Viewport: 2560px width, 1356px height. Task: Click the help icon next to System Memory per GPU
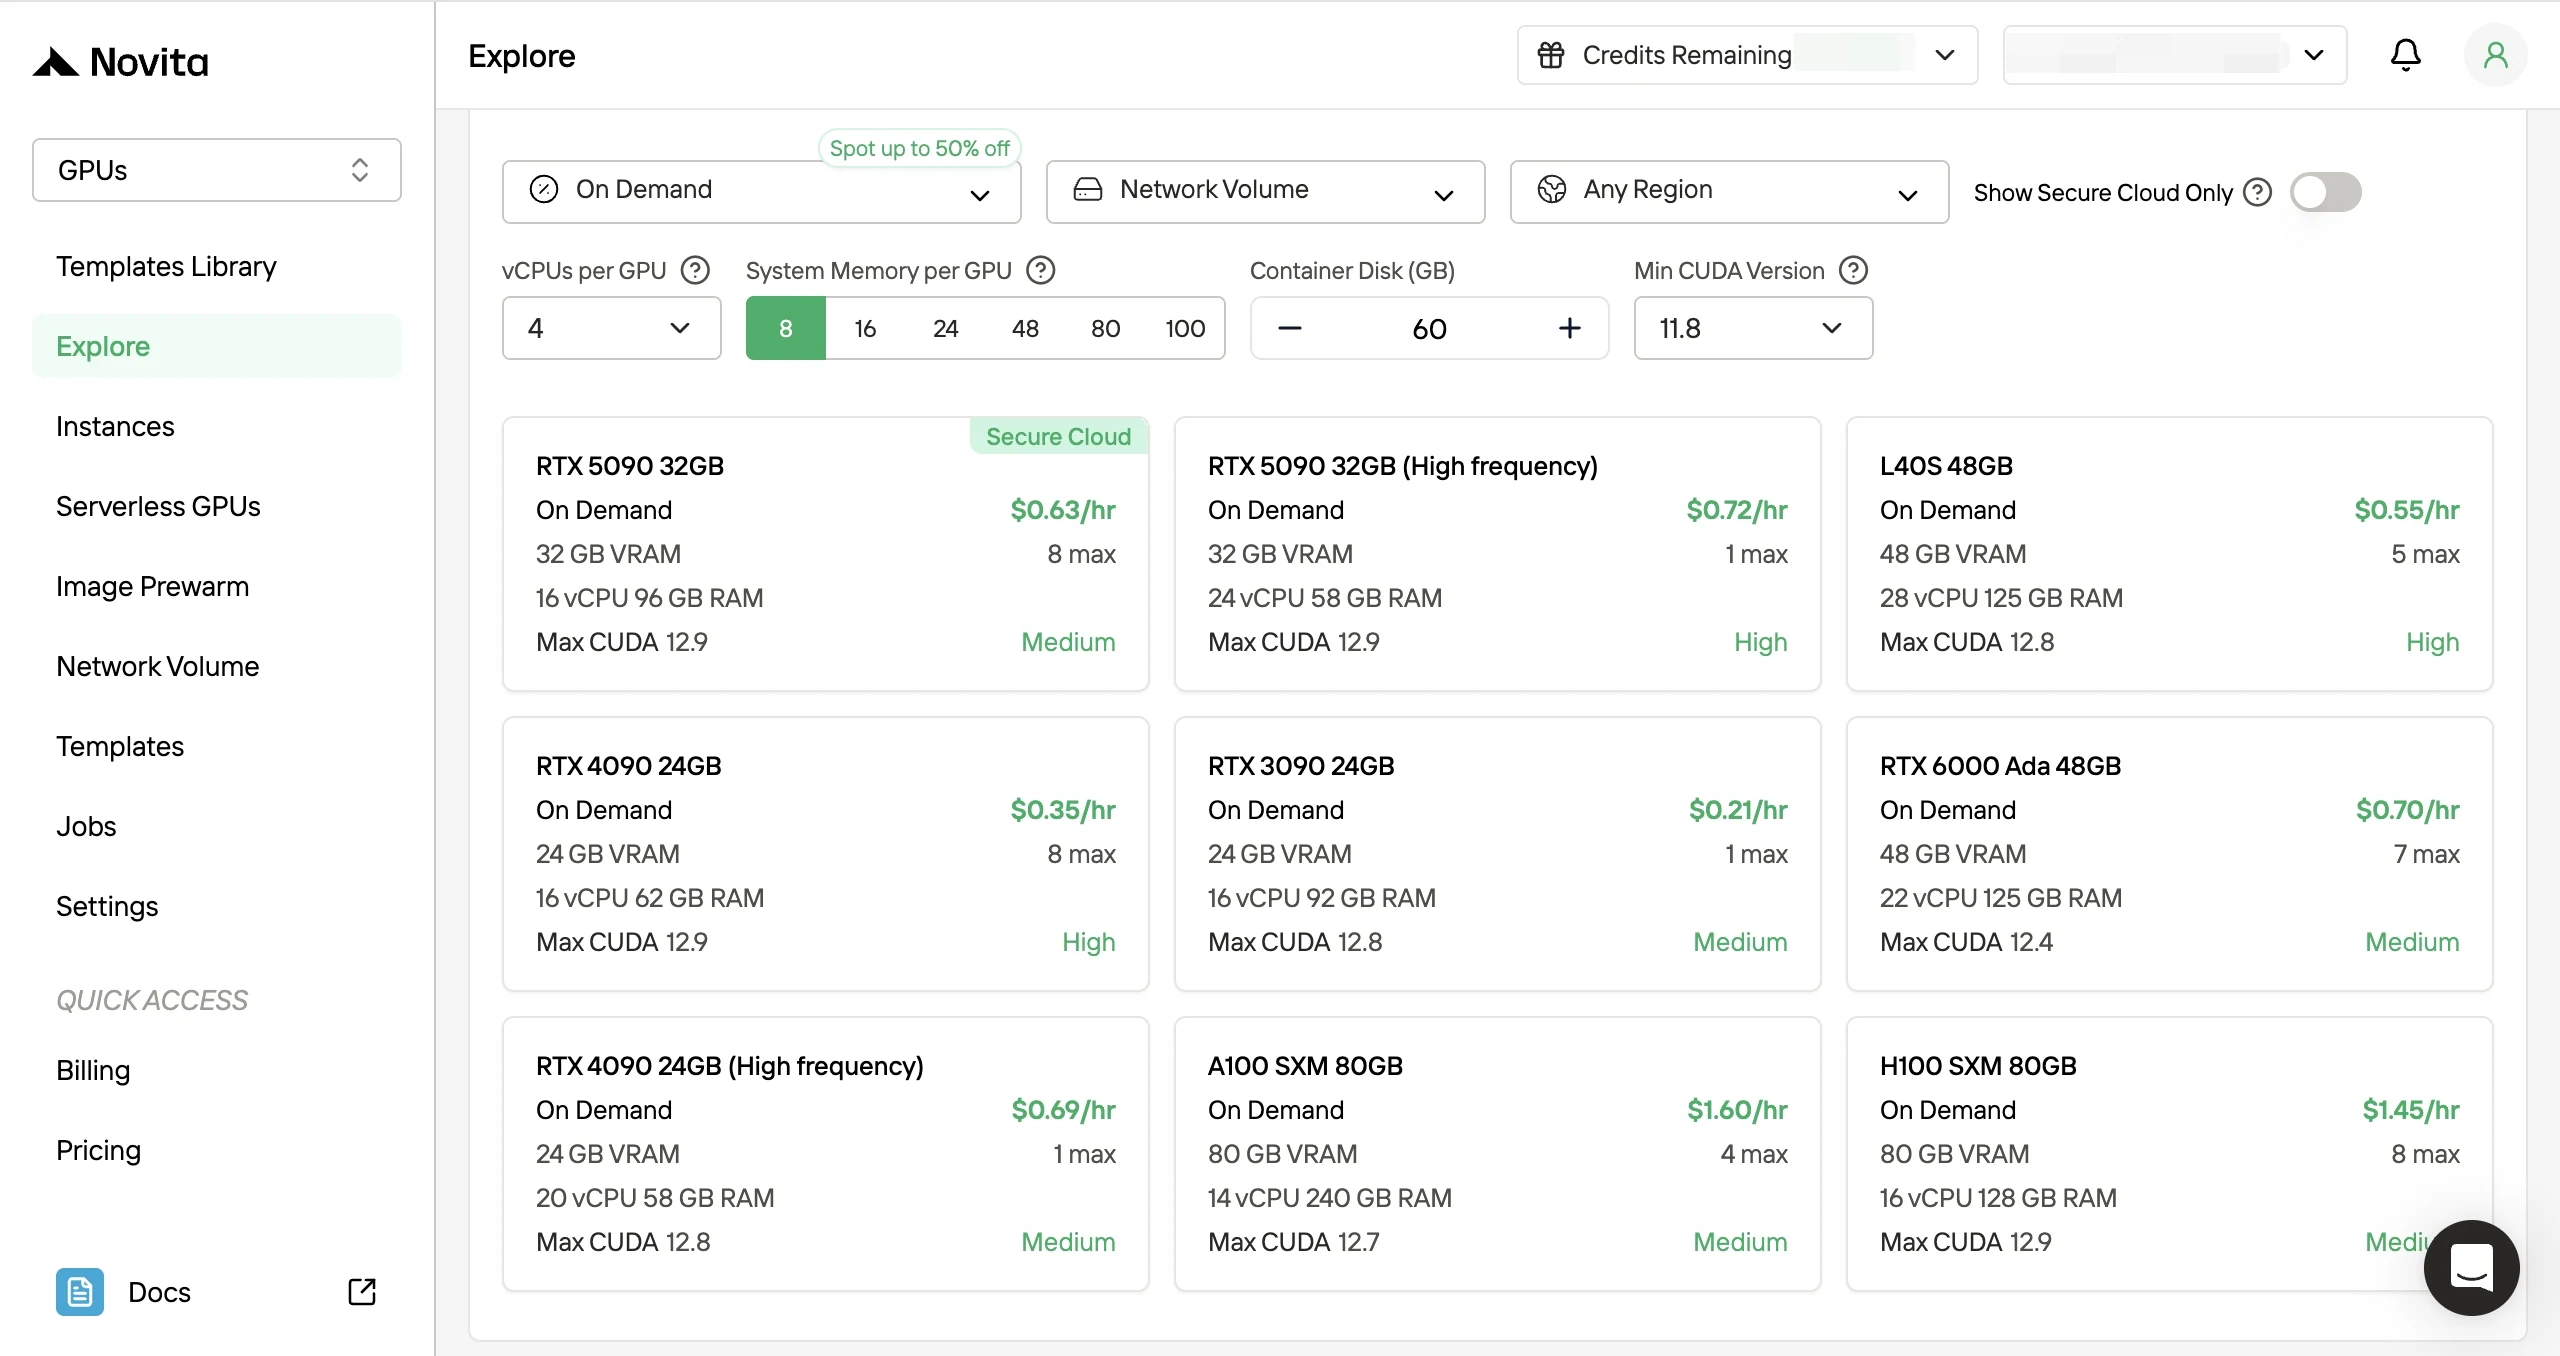point(1041,270)
